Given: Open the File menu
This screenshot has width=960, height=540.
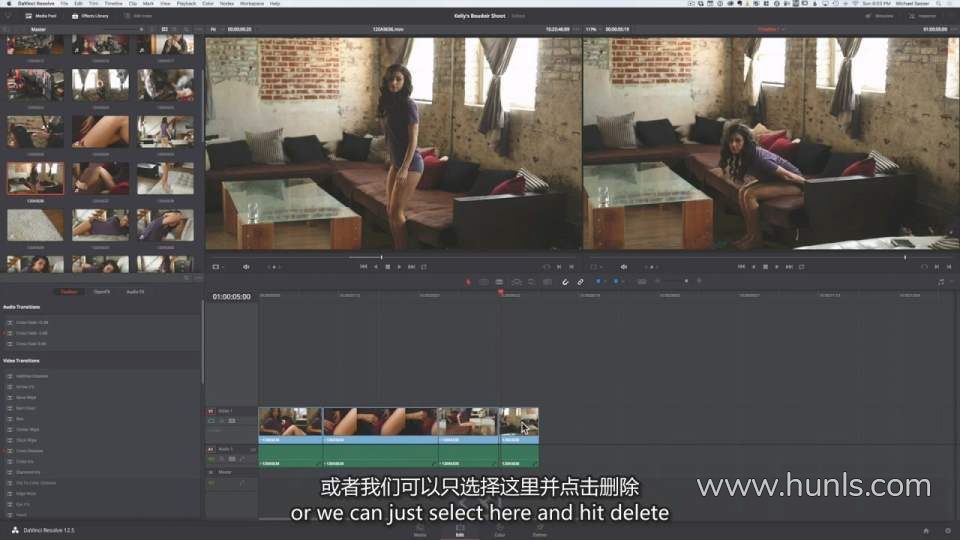Looking at the screenshot, I should (x=64, y=4).
